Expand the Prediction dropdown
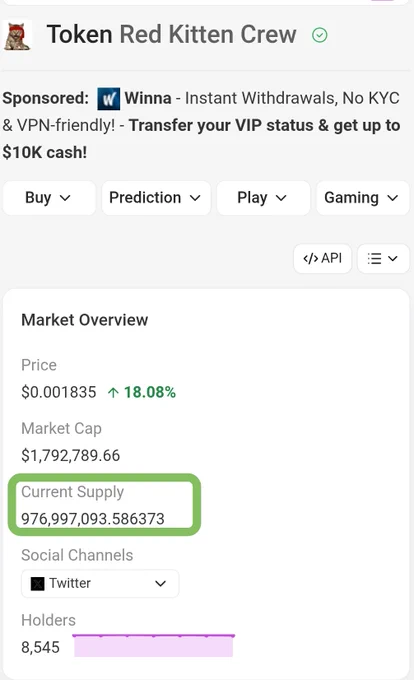The height and width of the screenshot is (680, 414). click(x=156, y=198)
